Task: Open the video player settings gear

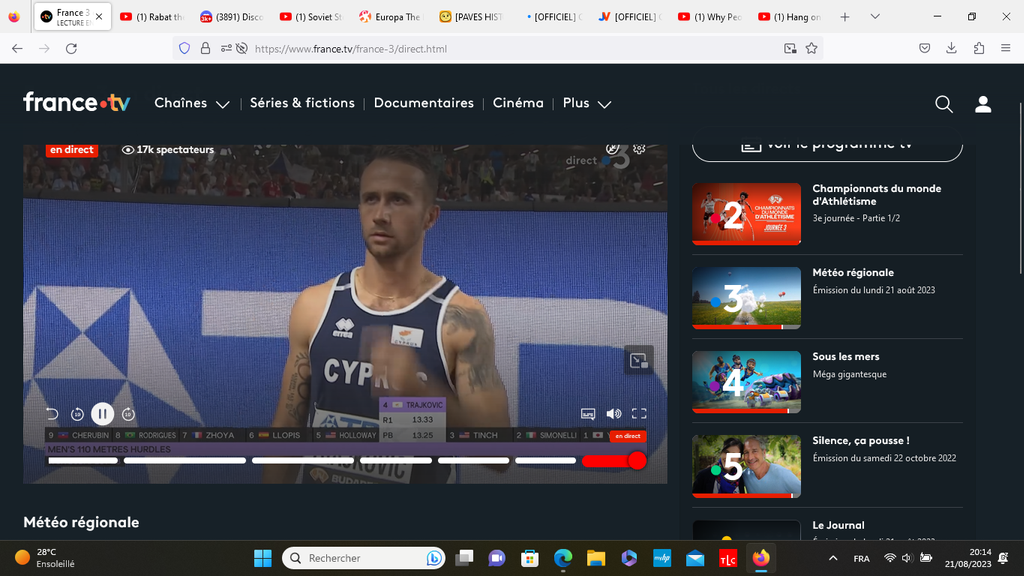Action: pyautogui.click(x=639, y=149)
